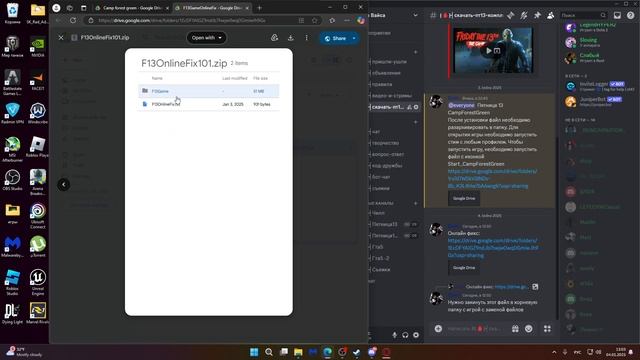Open Discord apps grid icon
Viewport: 640px width, 360px height.
[547, 329]
